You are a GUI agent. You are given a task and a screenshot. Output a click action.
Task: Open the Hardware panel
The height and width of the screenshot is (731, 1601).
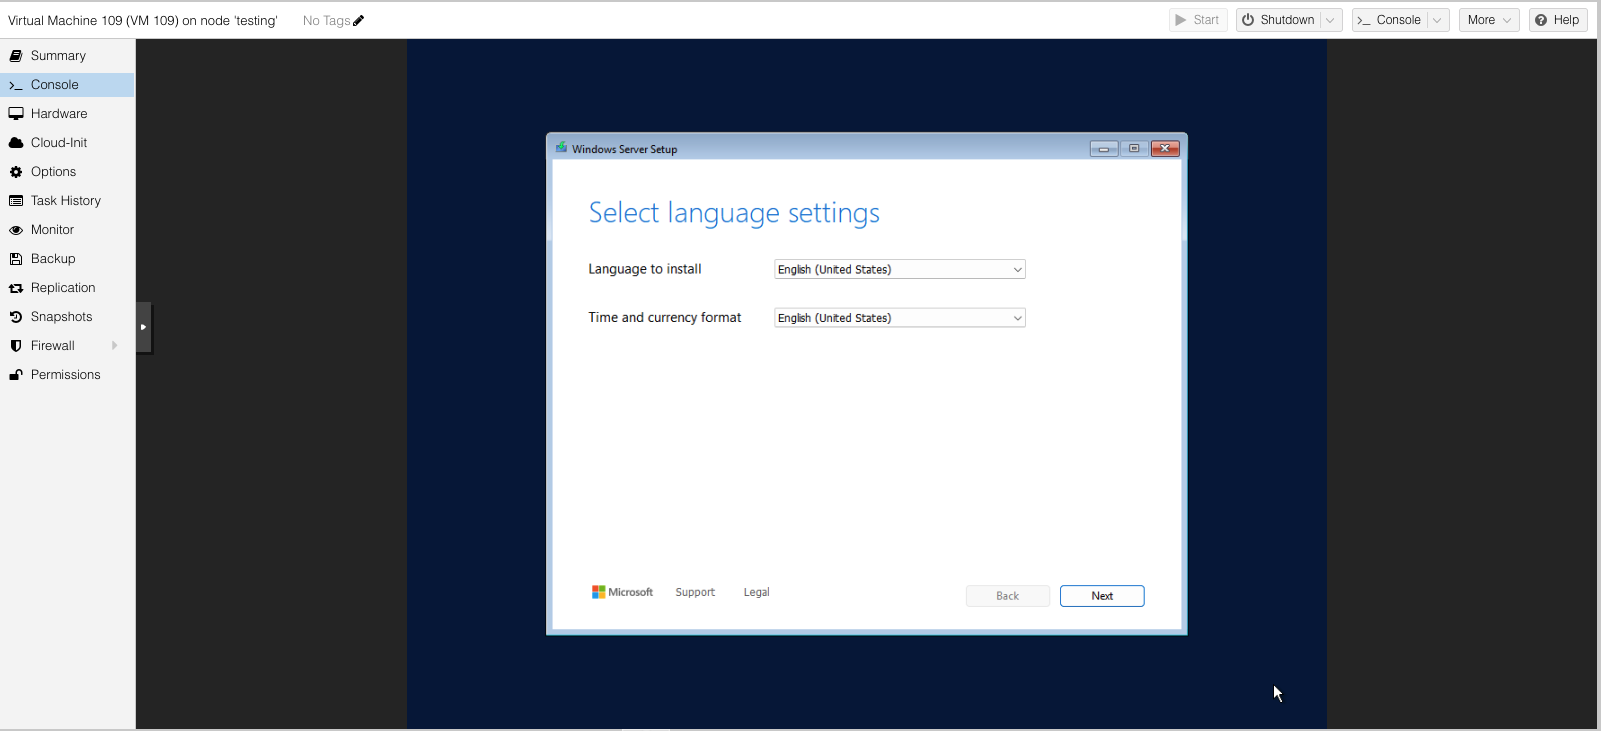click(67, 114)
